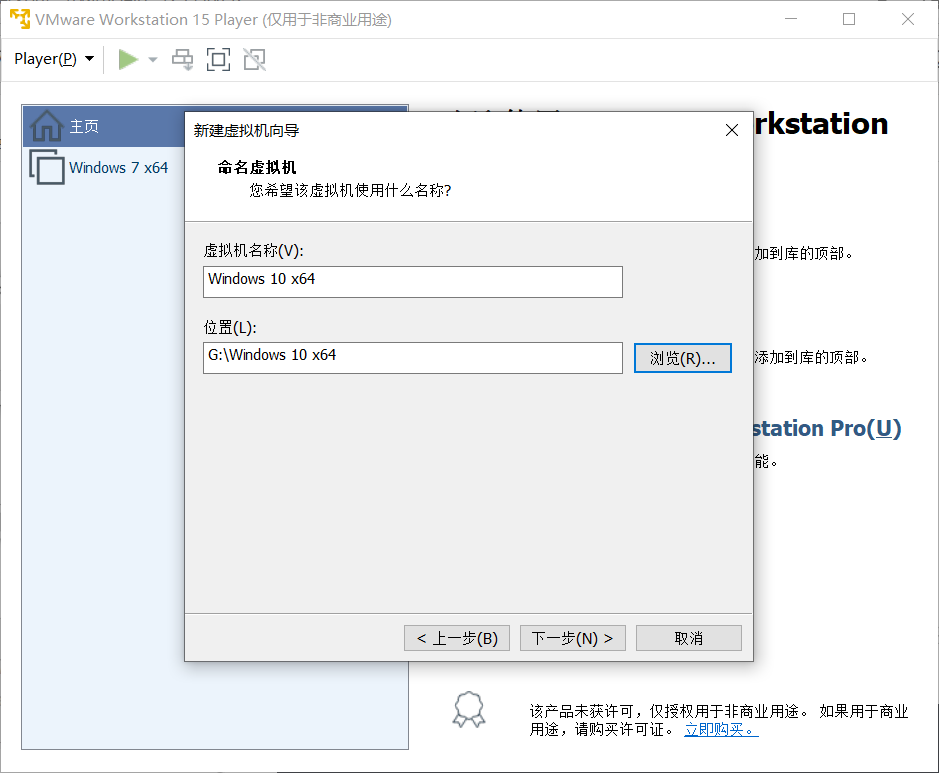
Task: Click the 命名虚拟机 heading text
Action: (x=257, y=168)
